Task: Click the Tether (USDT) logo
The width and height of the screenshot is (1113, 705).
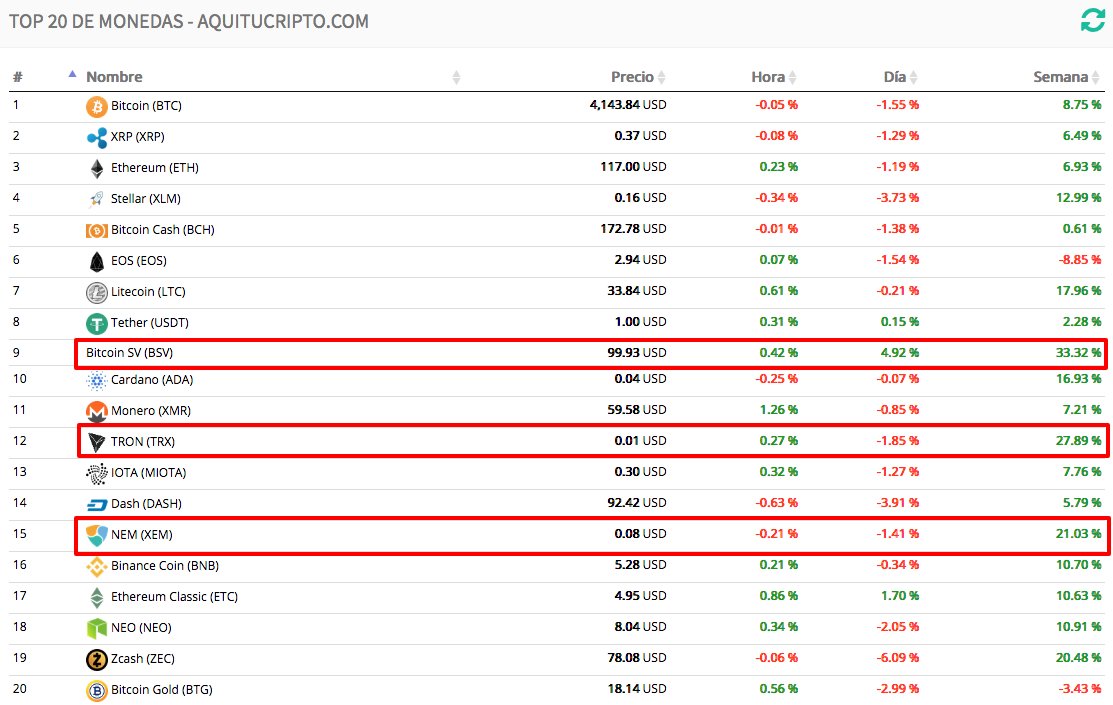Action: coord(97,324)
